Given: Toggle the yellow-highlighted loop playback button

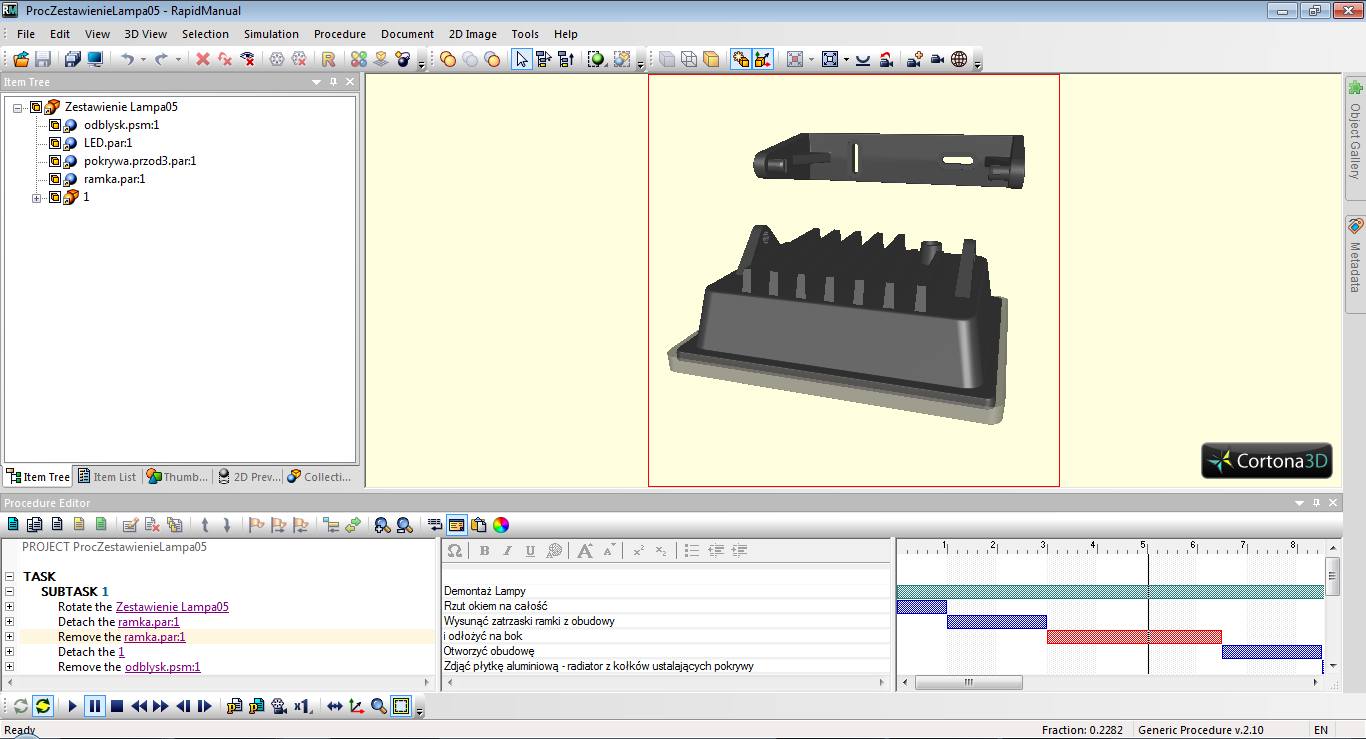Looking at the screenshot, I should 43,706.
